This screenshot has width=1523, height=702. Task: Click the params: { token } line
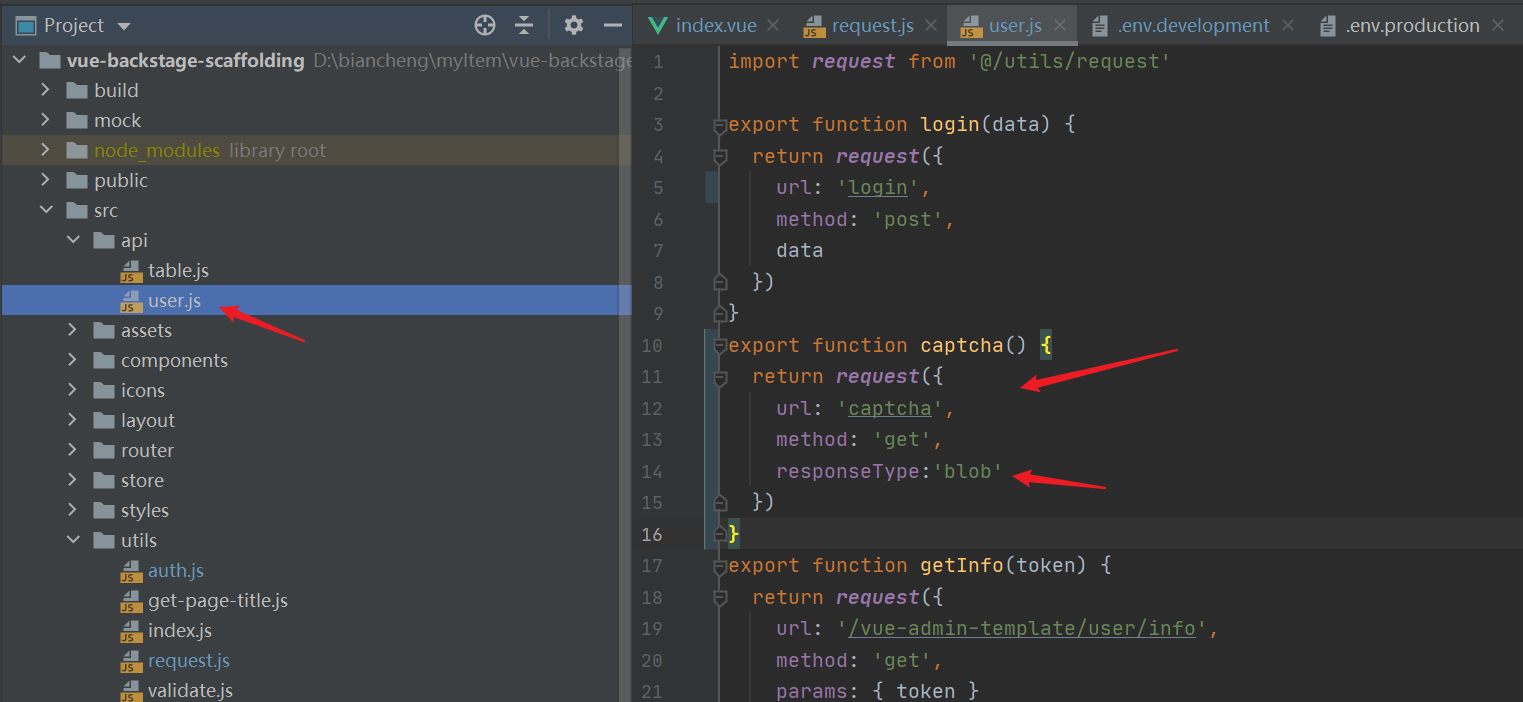click(877, 691)
